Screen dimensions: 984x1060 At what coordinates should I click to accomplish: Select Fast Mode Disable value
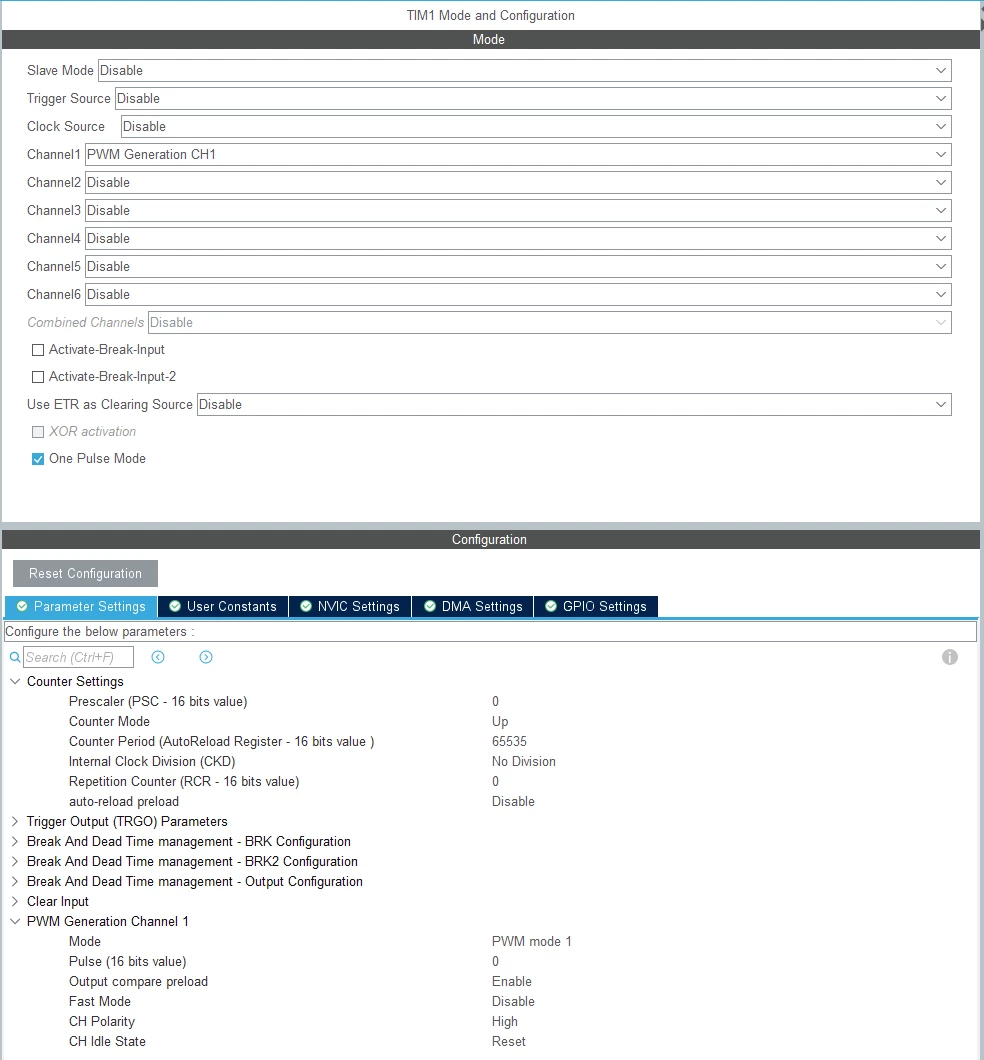[513, 1002]
